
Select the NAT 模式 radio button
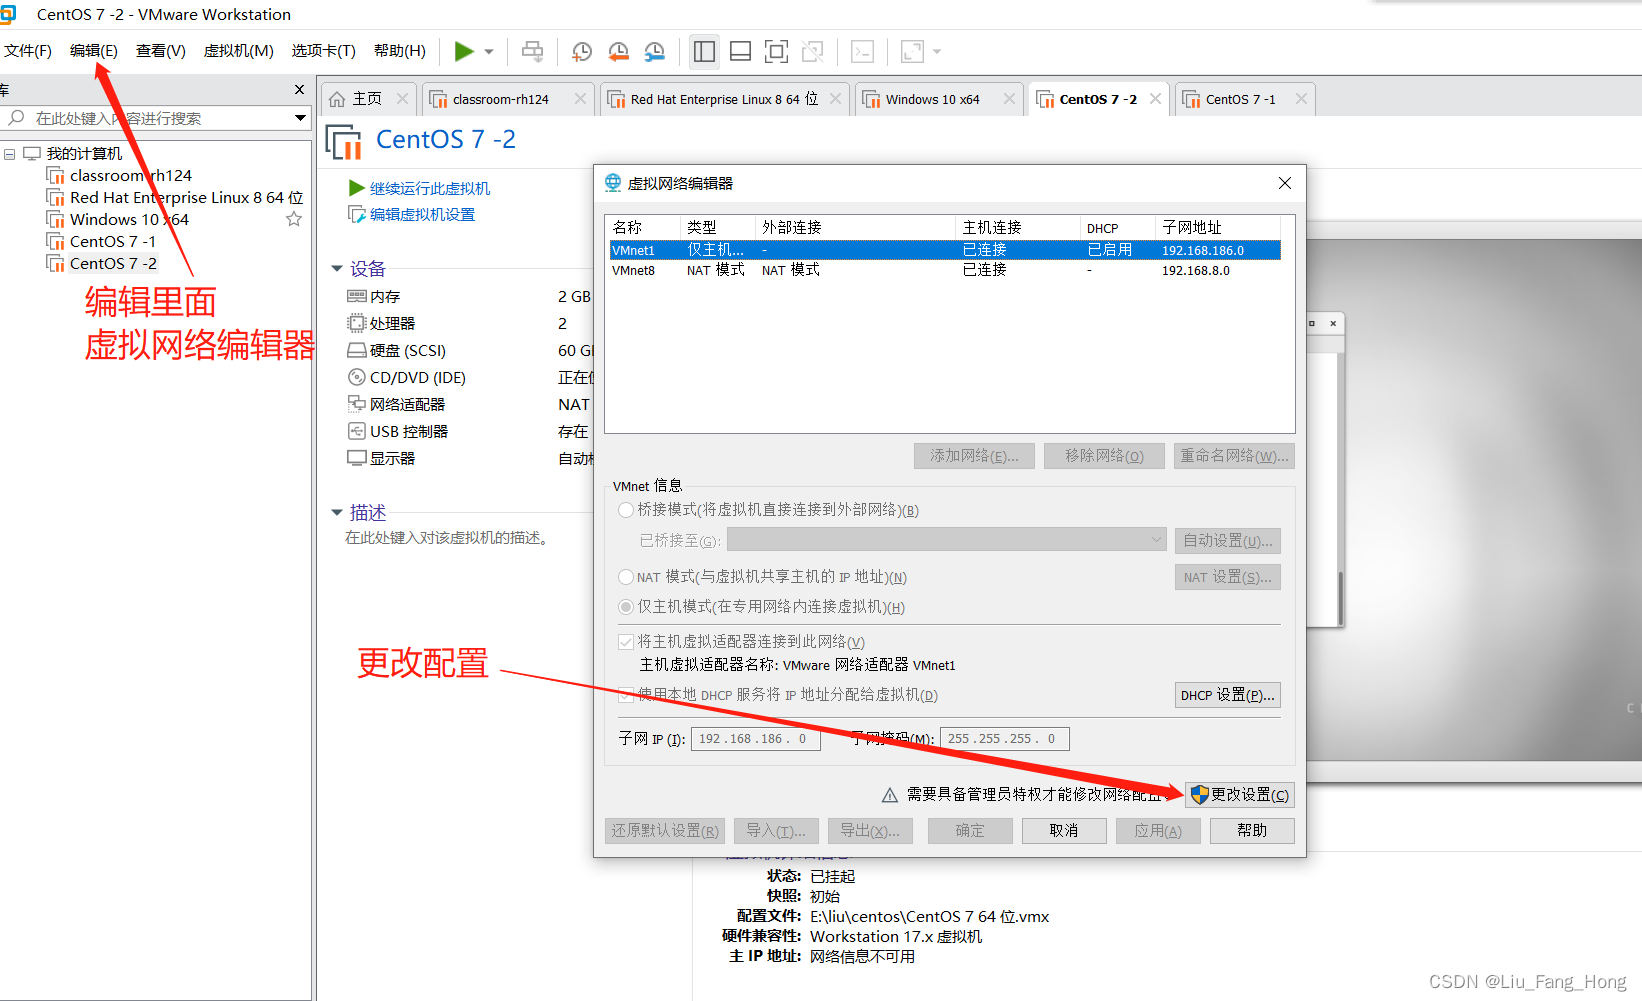[x=624, y=577]
